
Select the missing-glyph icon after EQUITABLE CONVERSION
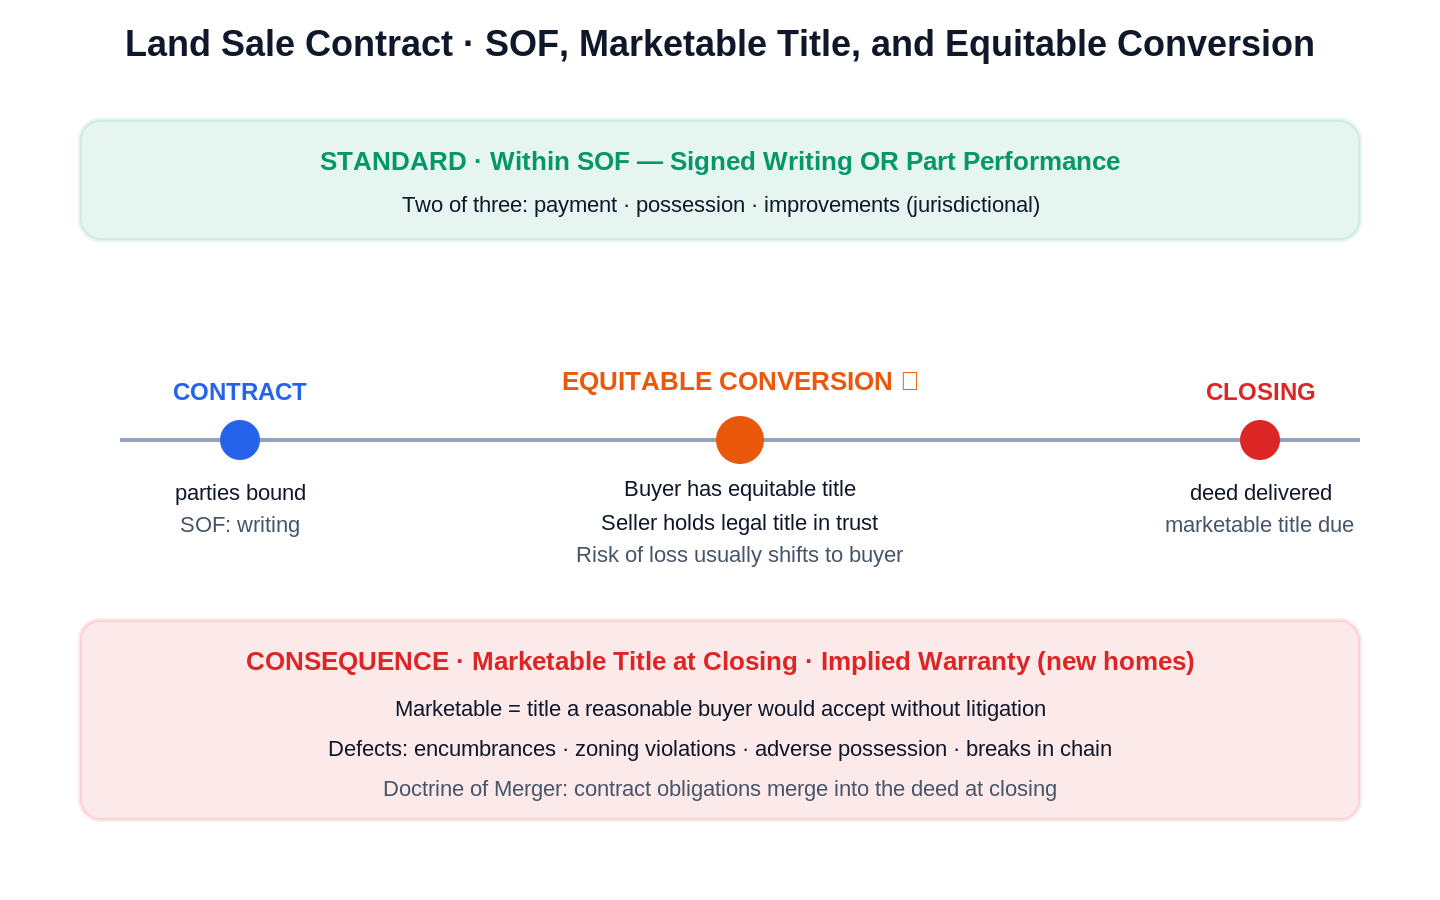[x=910, y=381]
